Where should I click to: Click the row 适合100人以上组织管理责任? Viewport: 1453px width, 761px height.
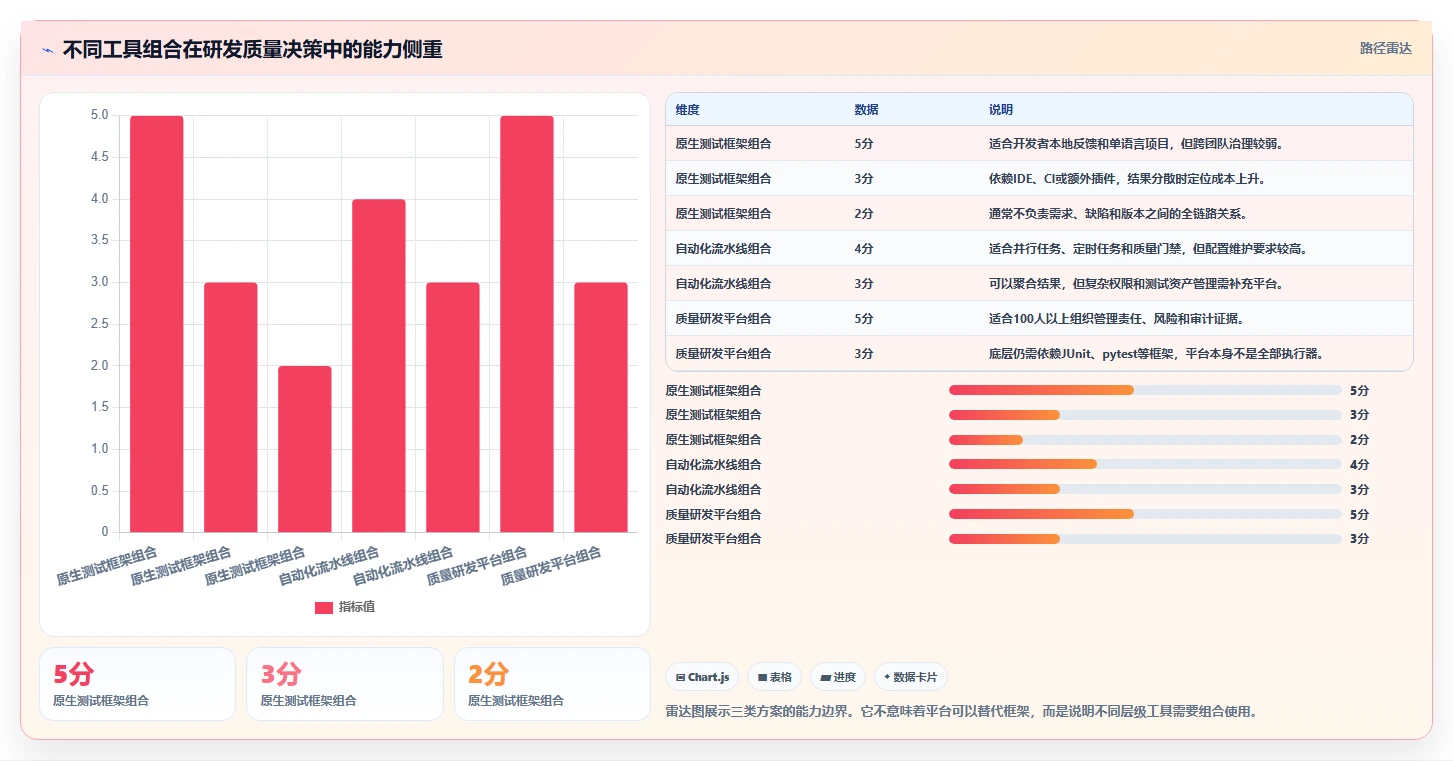coord(1039,318)
